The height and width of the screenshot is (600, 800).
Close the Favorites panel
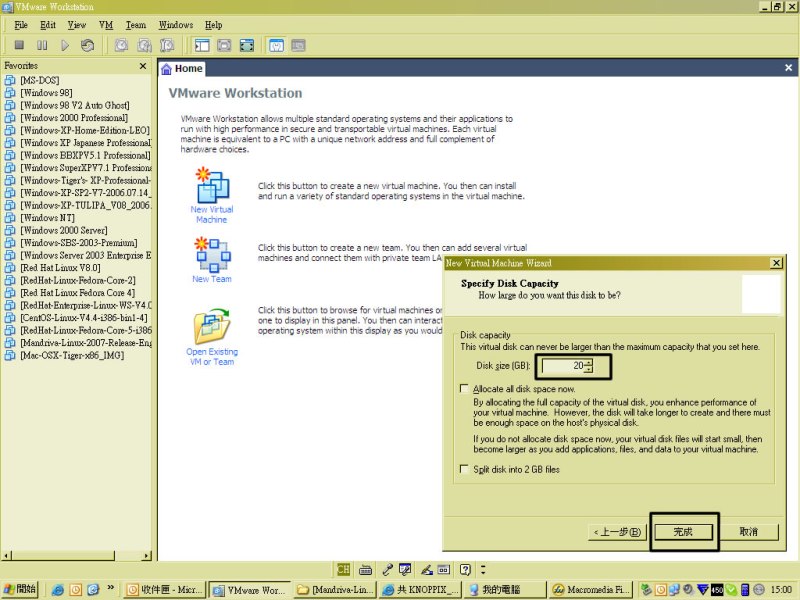pos(143,66)
